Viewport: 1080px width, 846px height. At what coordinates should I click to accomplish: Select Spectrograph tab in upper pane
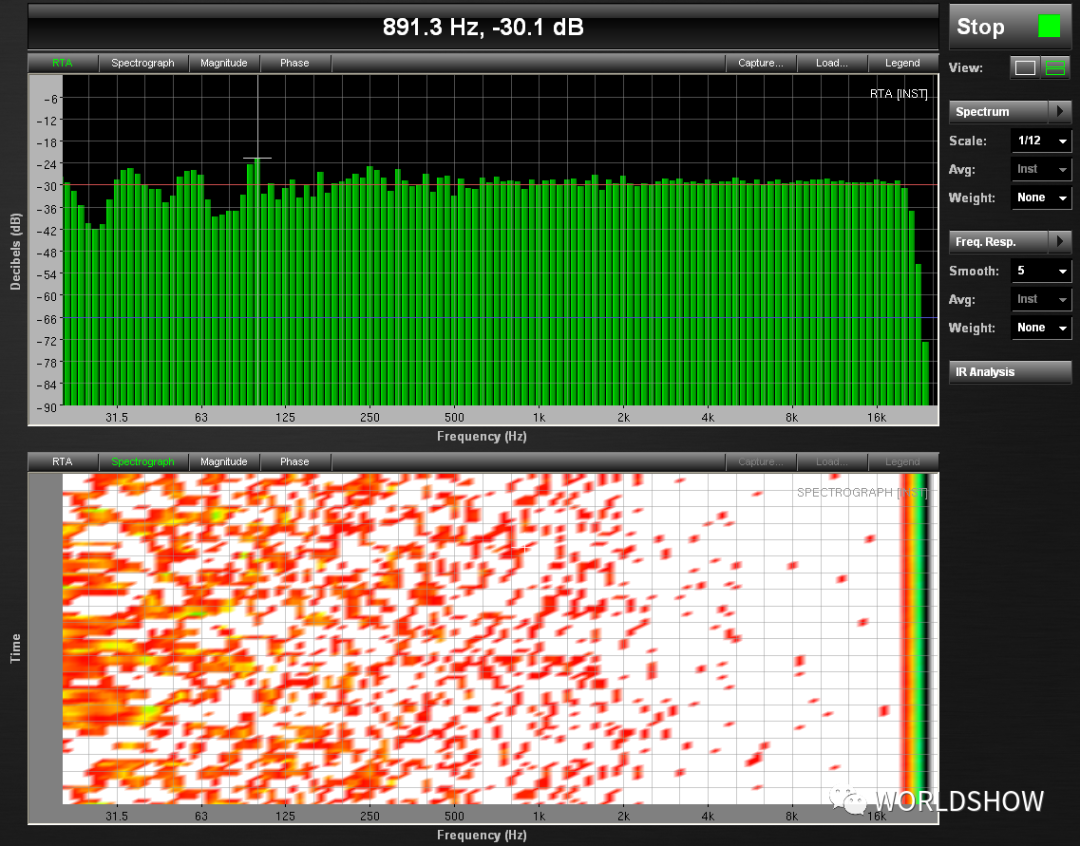tap(143, 63)
